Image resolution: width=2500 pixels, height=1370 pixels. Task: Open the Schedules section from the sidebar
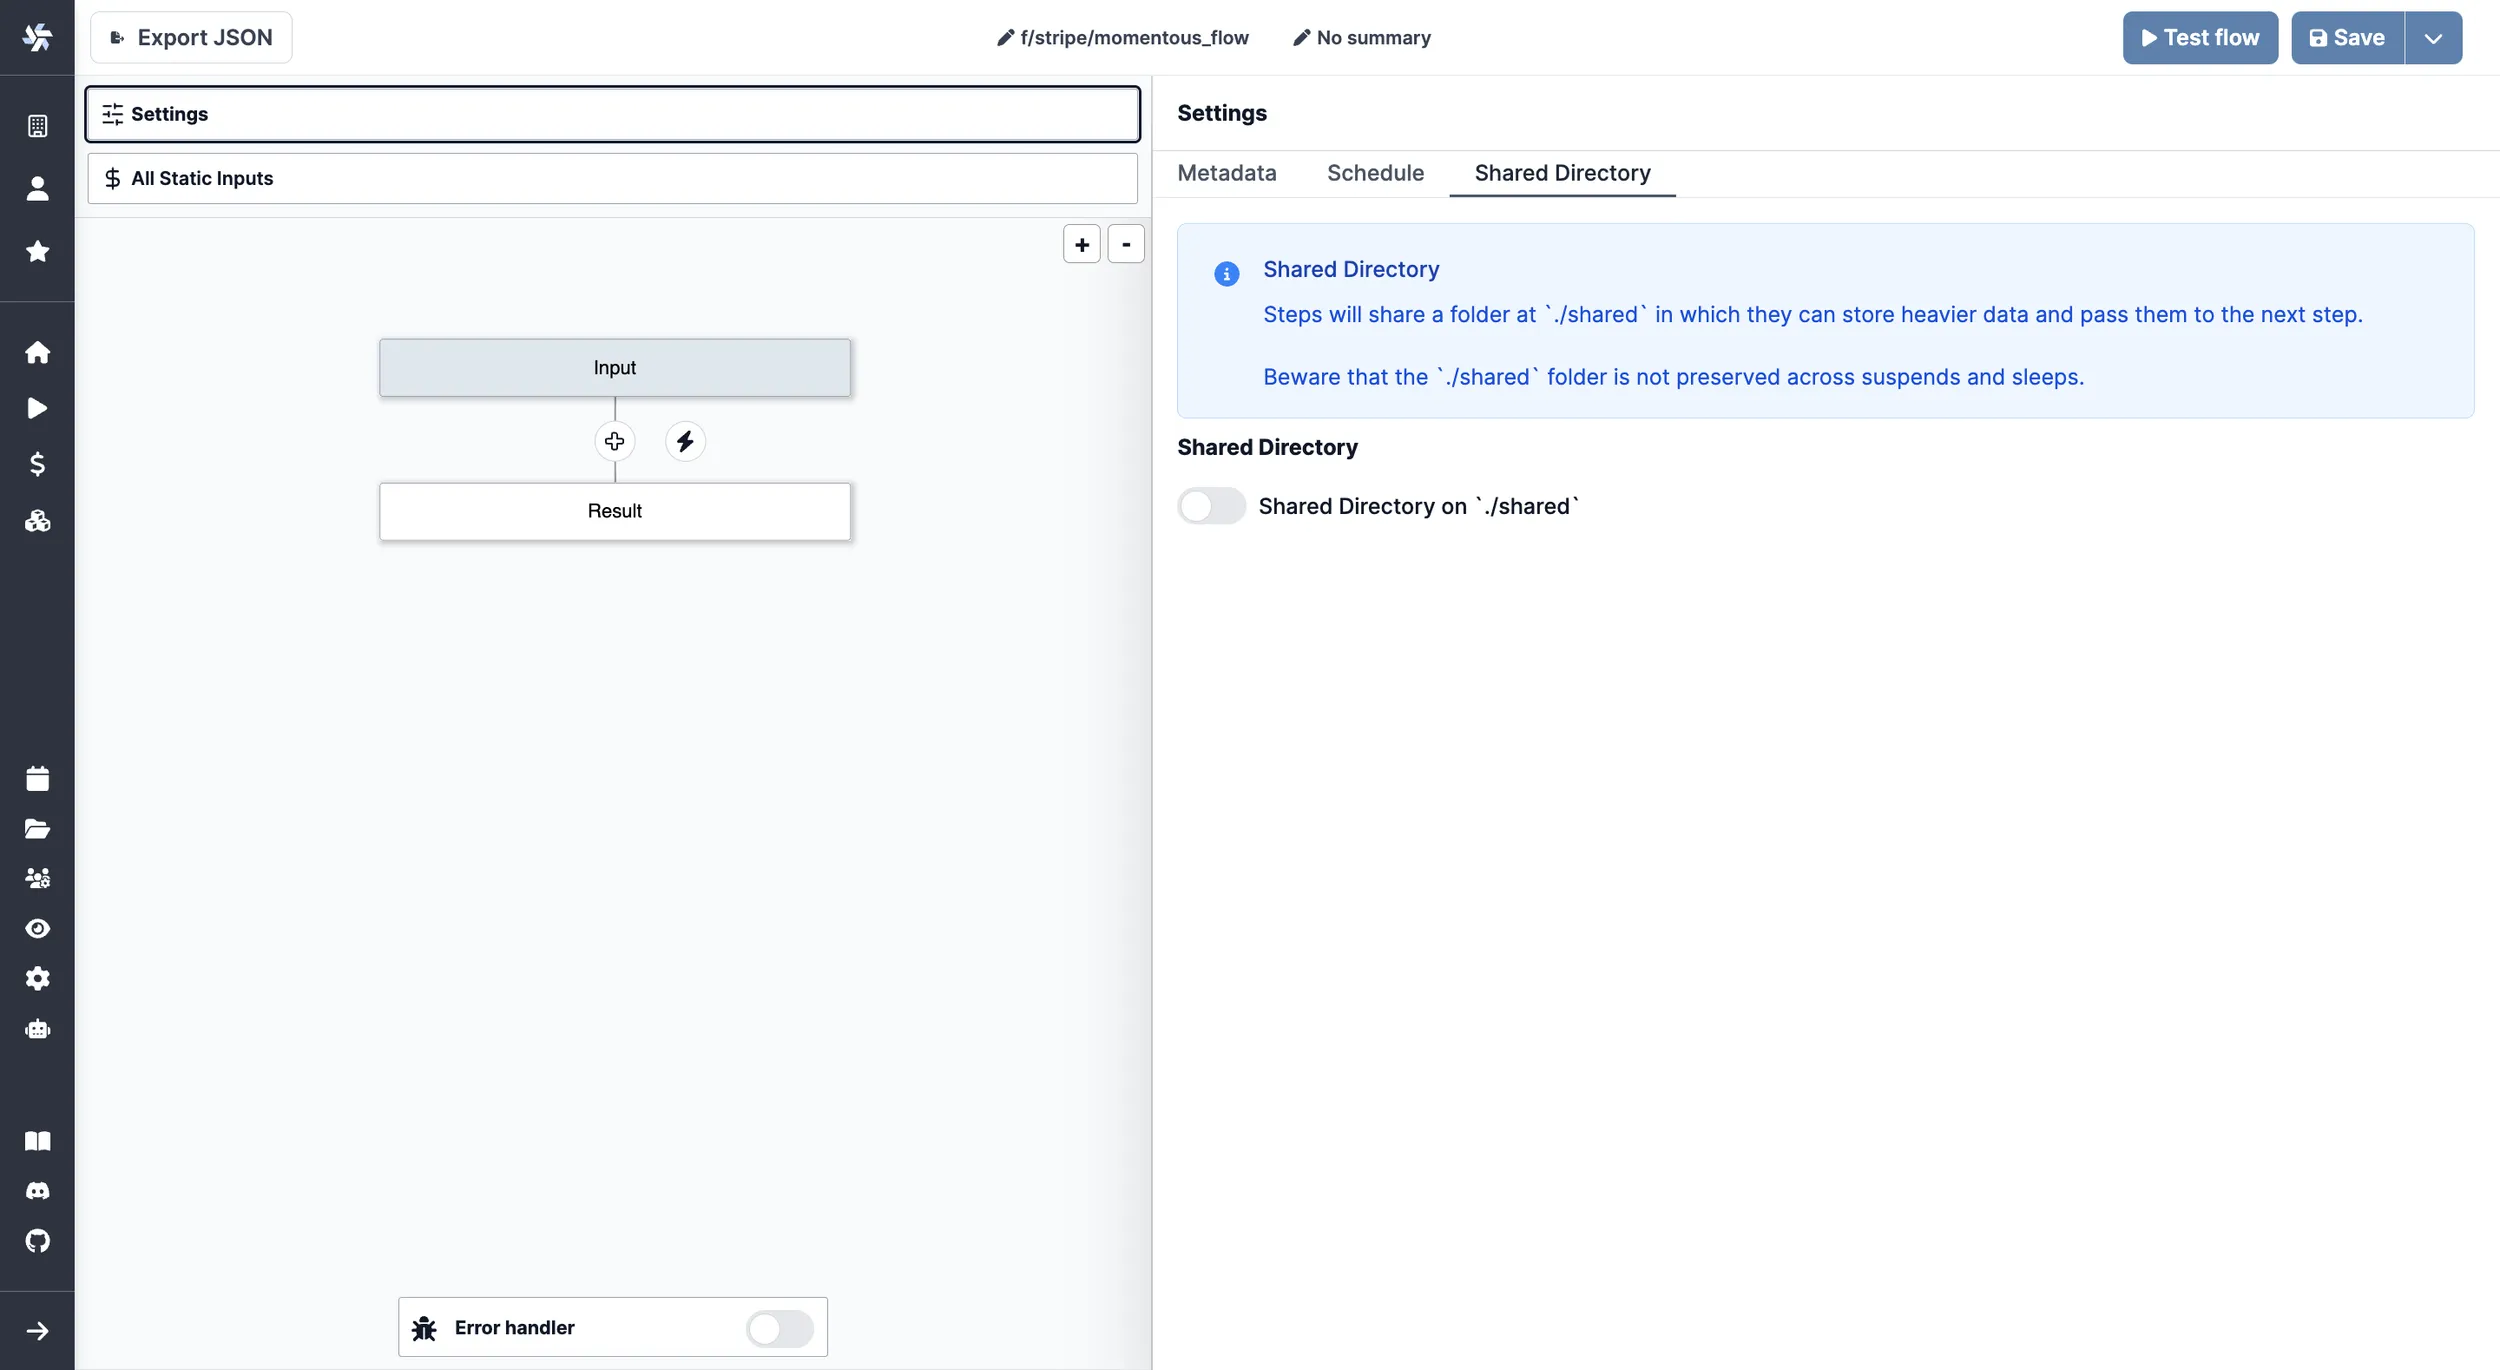tap(37, 778)
